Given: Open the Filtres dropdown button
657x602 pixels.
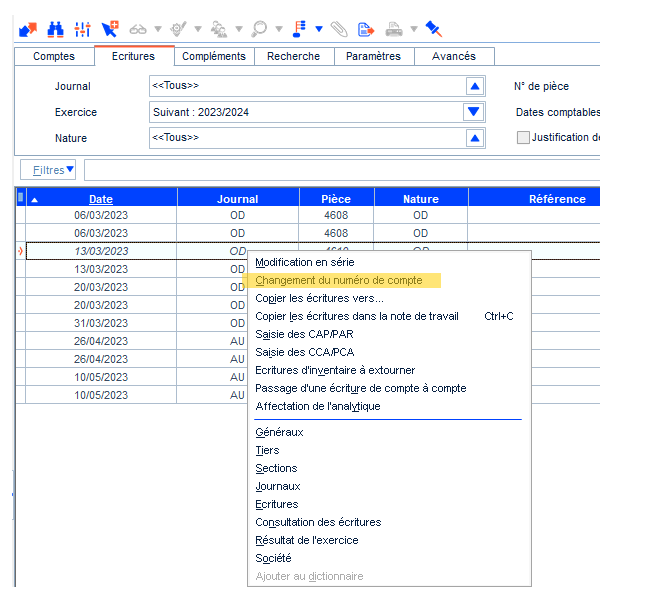Looking at the screenshot, I should coord(48,170).
